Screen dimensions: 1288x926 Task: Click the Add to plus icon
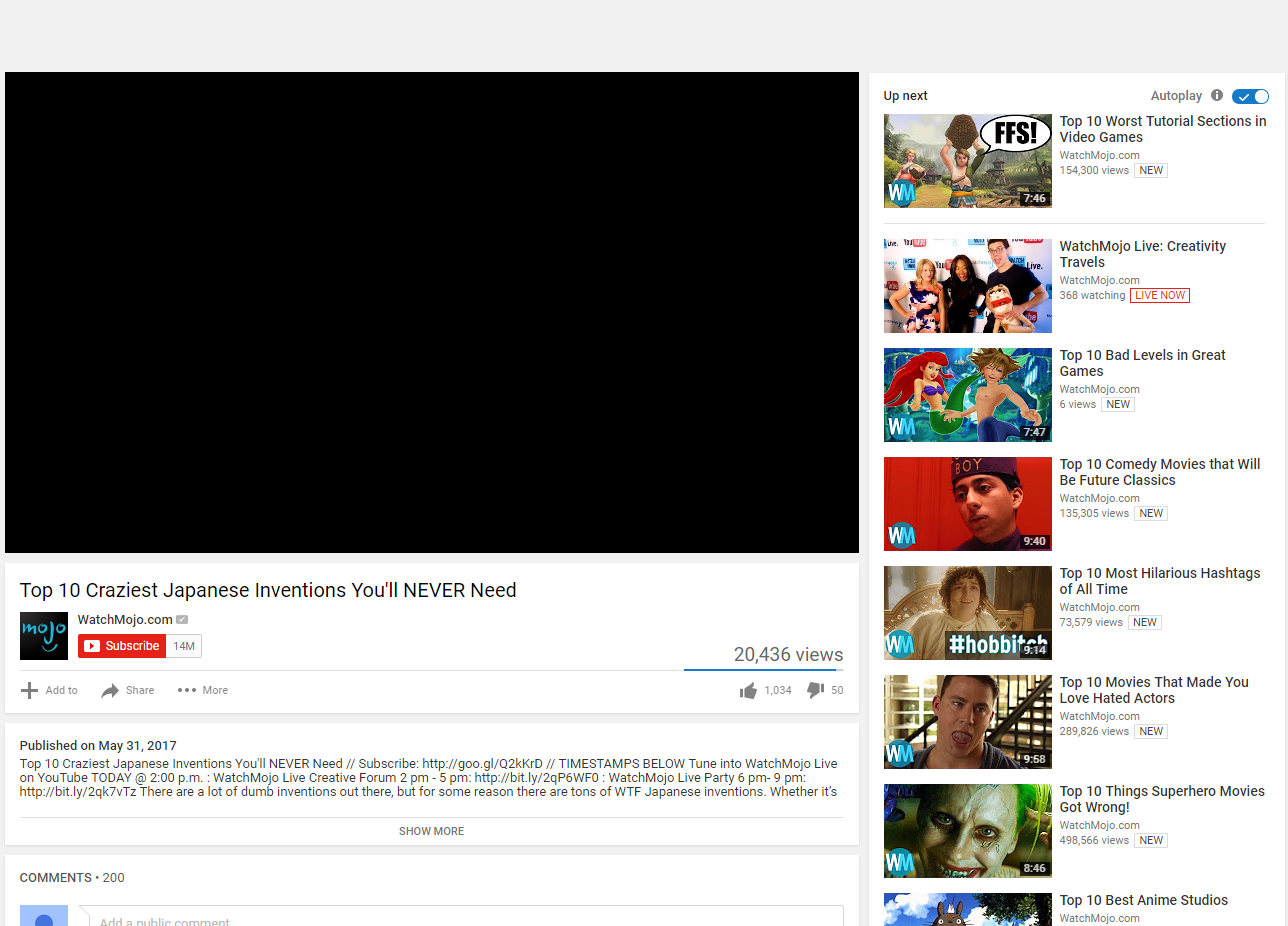pyautogui.click(x=30, y=690)
